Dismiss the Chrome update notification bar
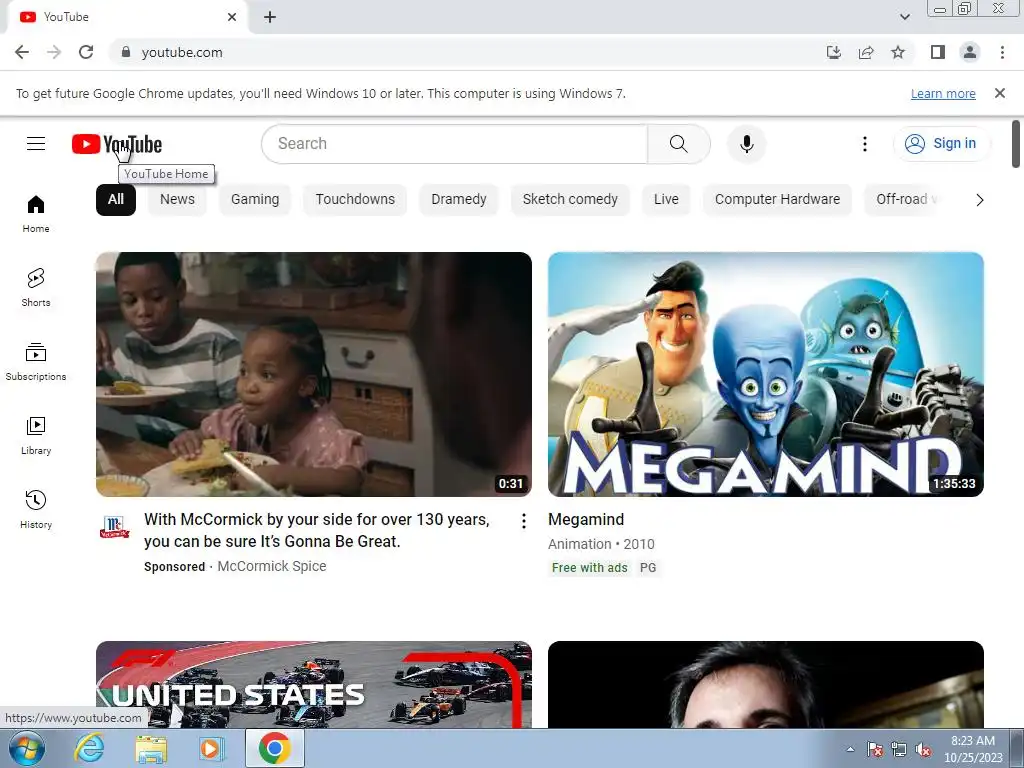Viewport: 1024px width, 768px height. (999, 93)
